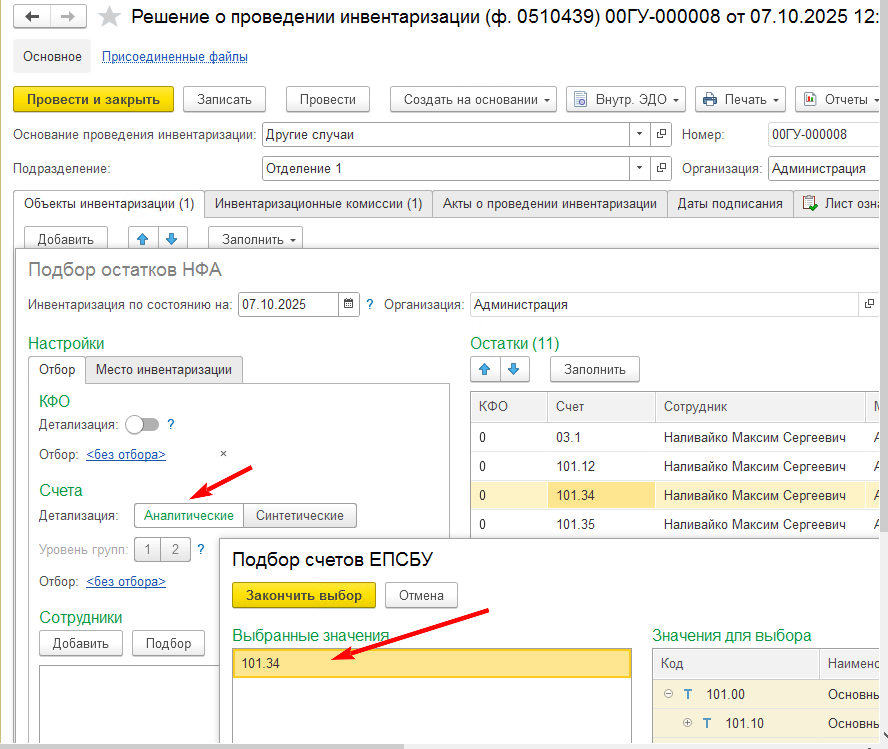The width and height of the screenshot is (888, 749).
Task: Switch accounts detail to Синтетические
Action: (298, 516)
